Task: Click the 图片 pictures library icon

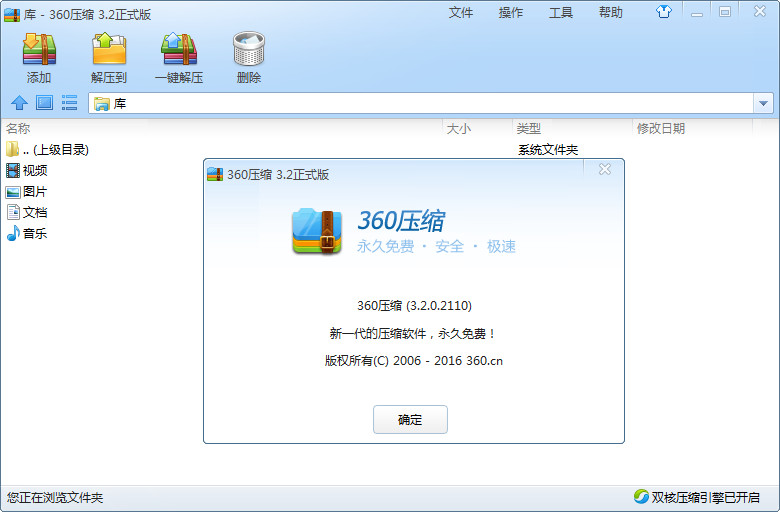Action: (x=13, y=192)
